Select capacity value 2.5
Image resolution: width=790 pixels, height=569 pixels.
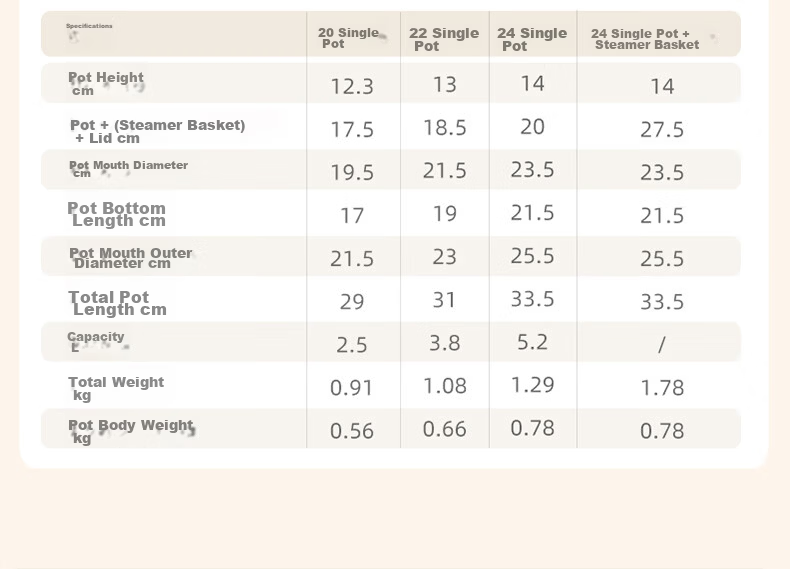(x=352, y=345)
